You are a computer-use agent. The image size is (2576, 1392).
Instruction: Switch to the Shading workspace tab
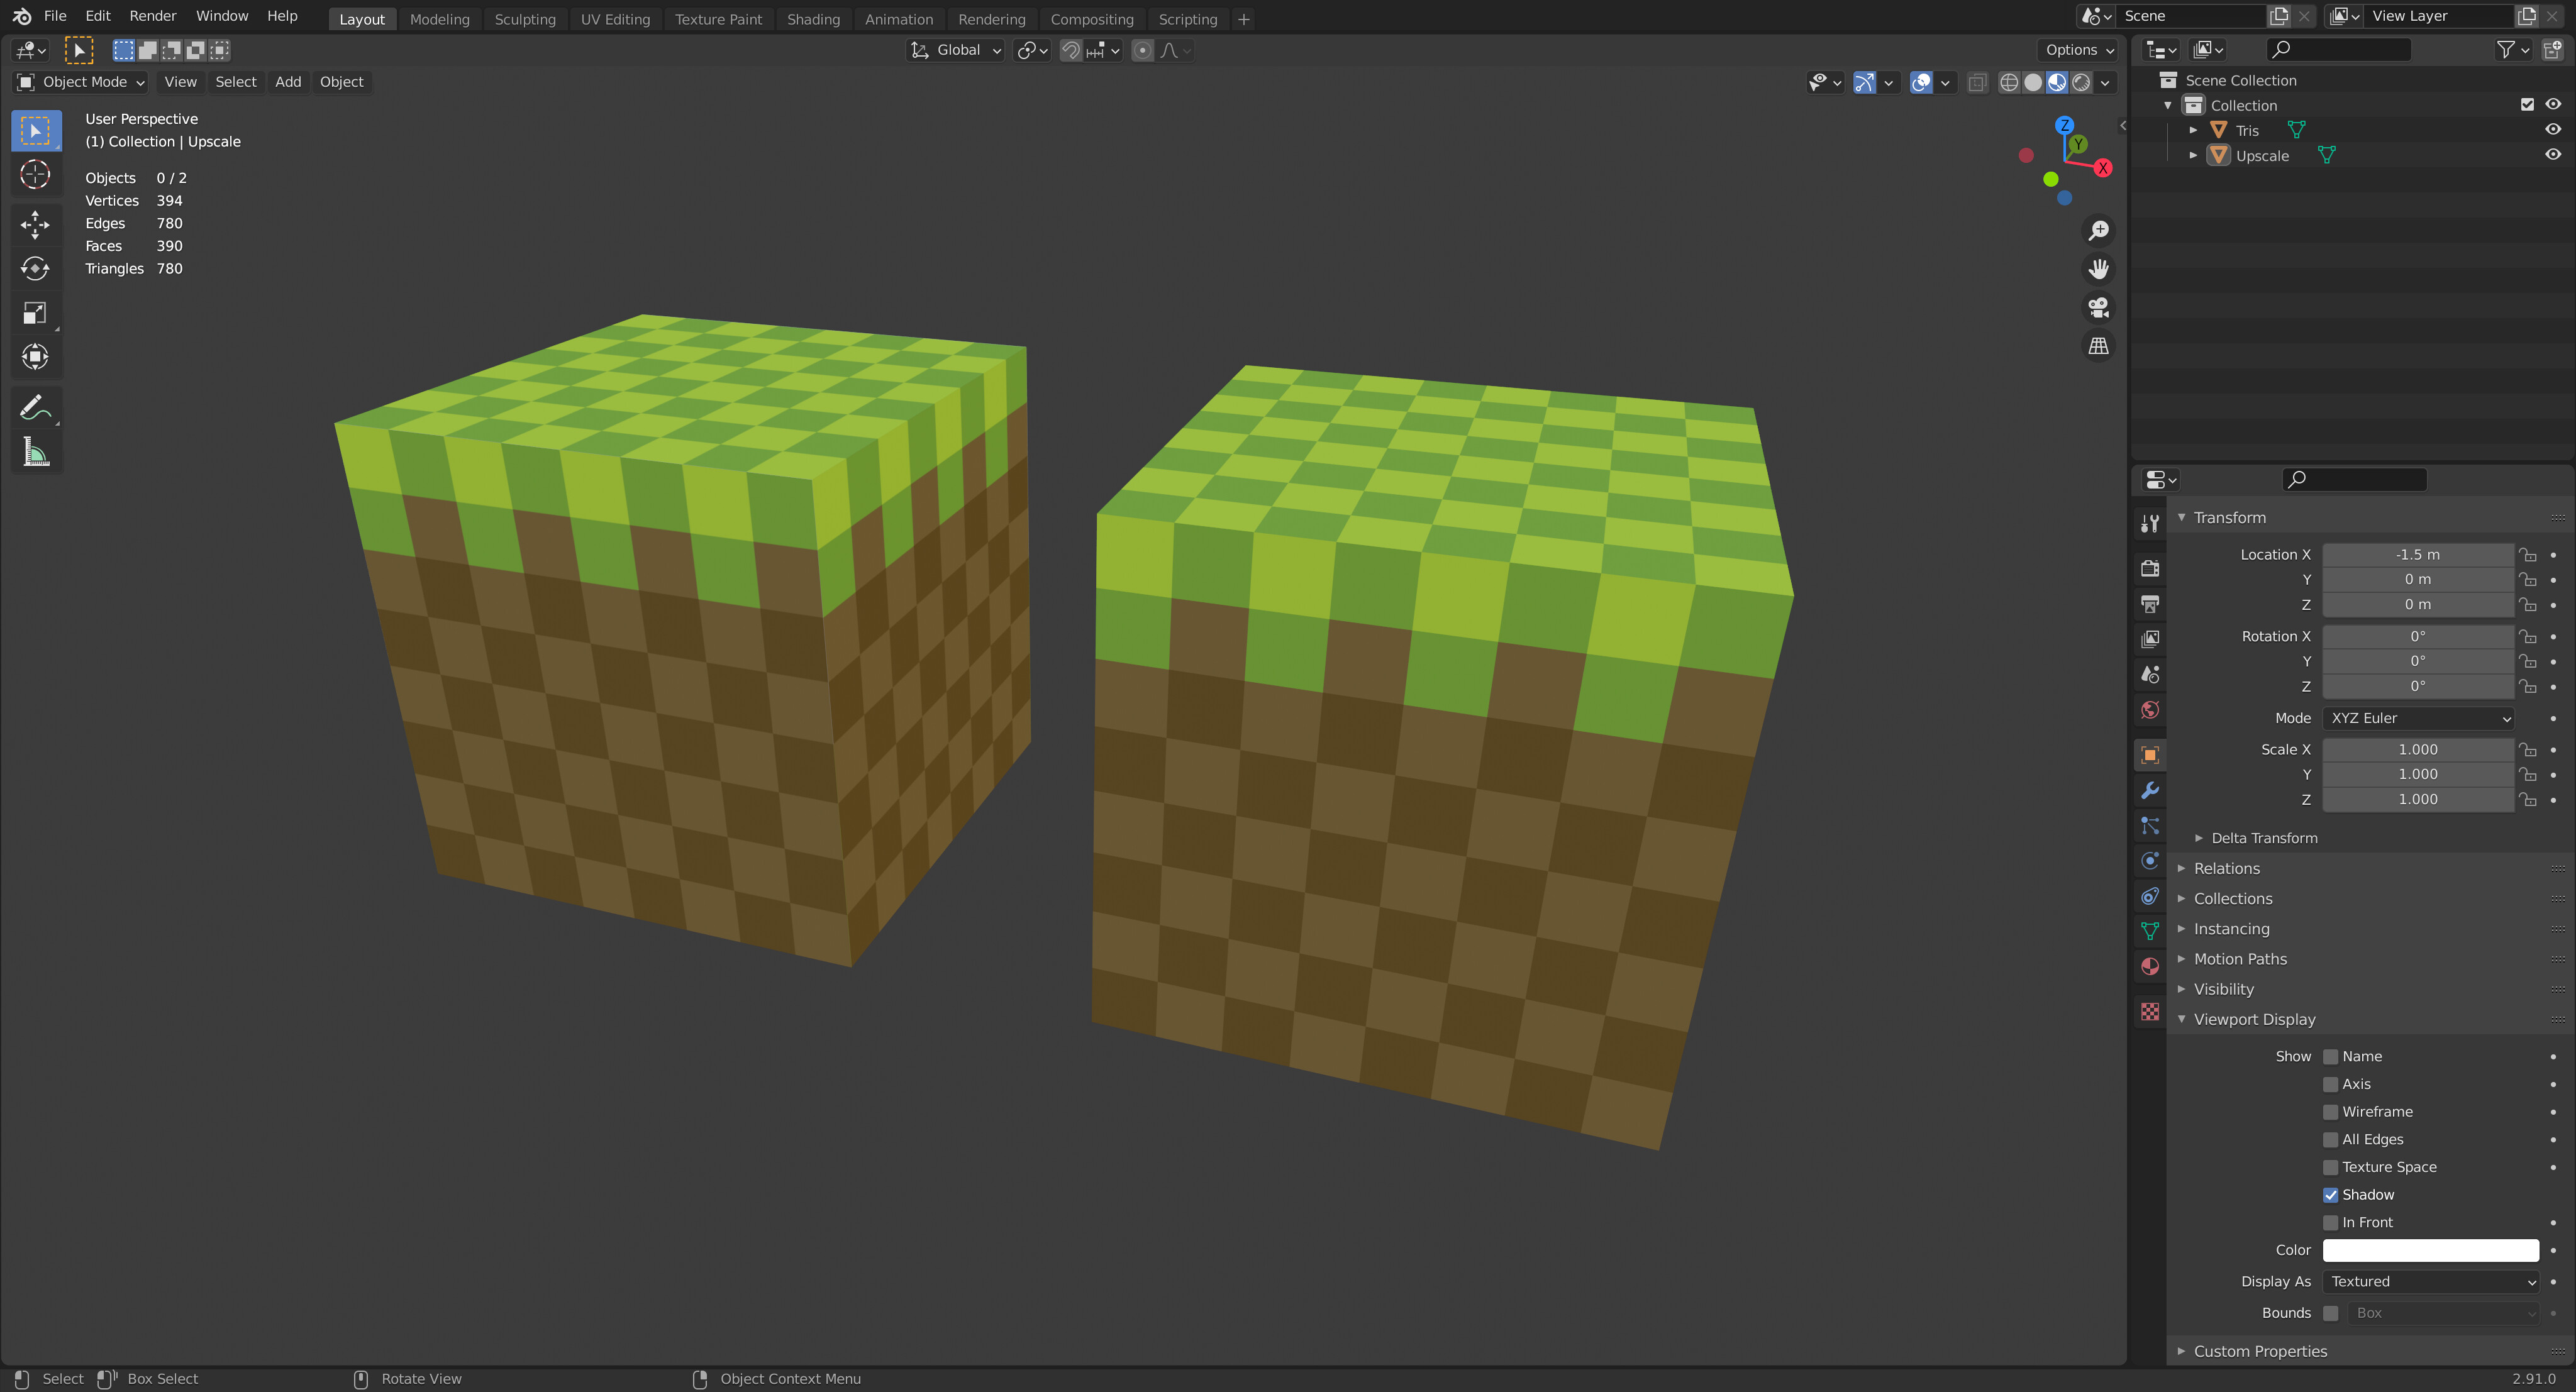point(813,19)
